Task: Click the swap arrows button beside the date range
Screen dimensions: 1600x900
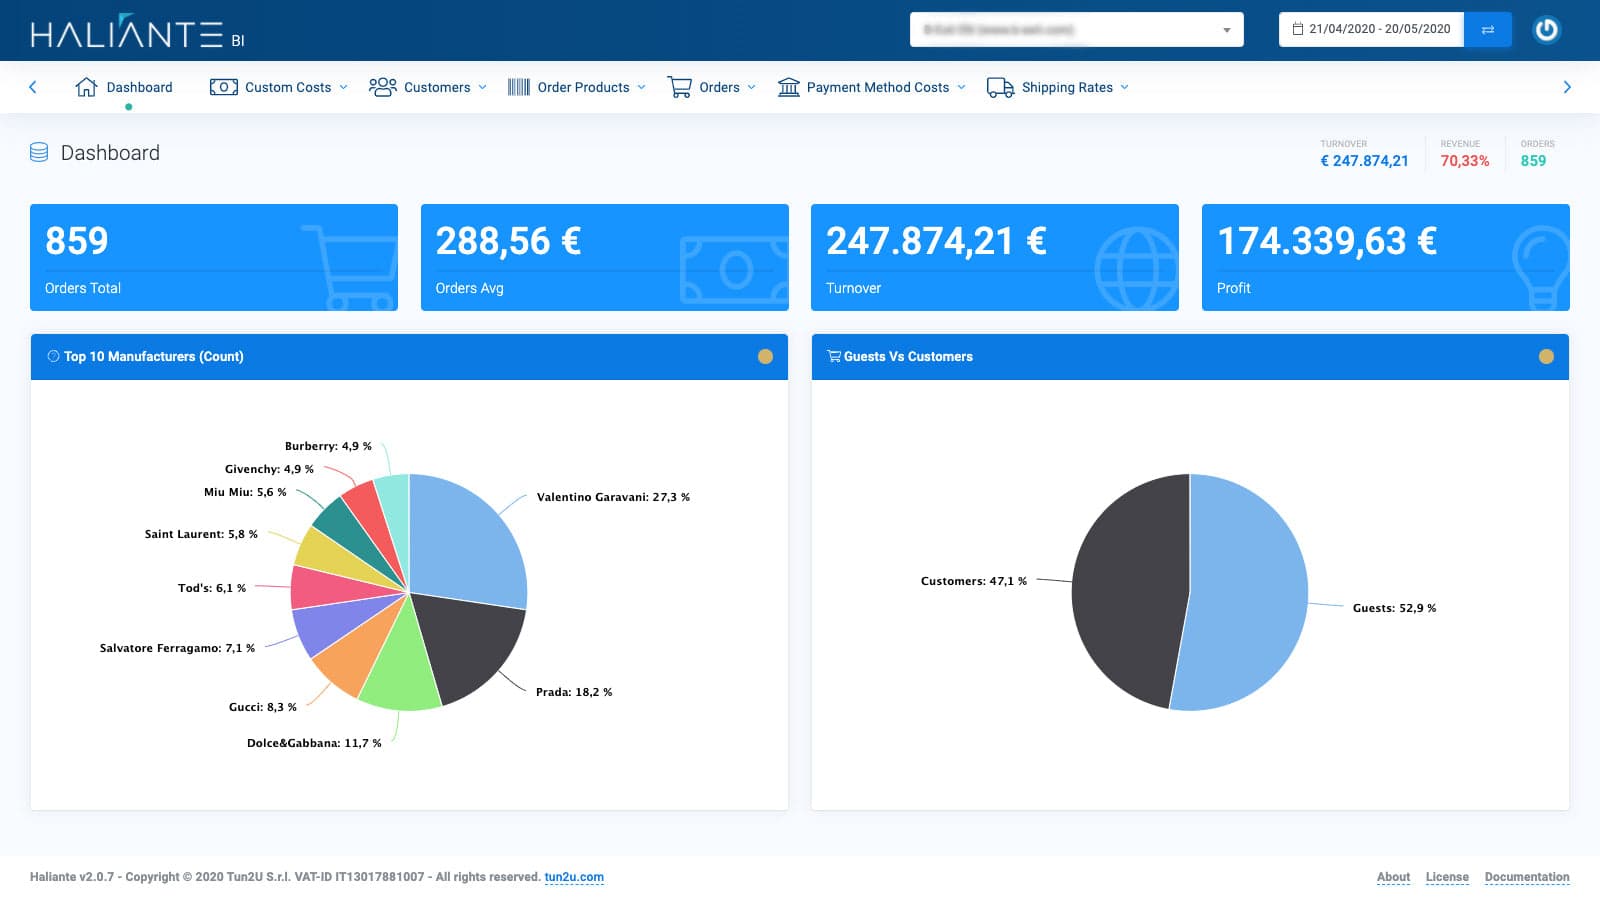Action: 1489,29
